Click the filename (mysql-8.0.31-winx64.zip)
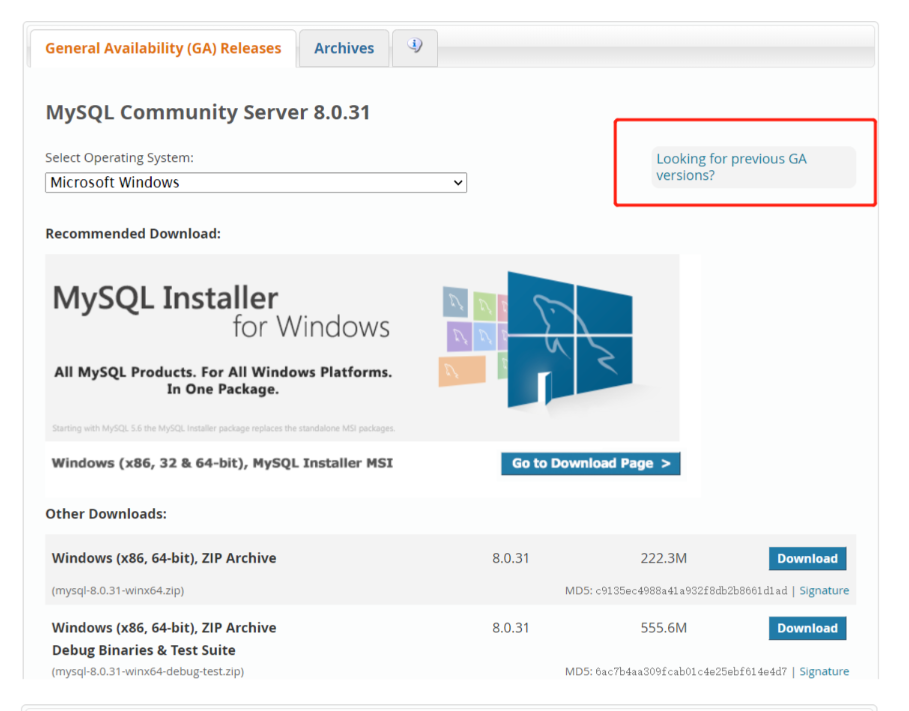This screenshot has height=711, width=909. click(118, 590)
